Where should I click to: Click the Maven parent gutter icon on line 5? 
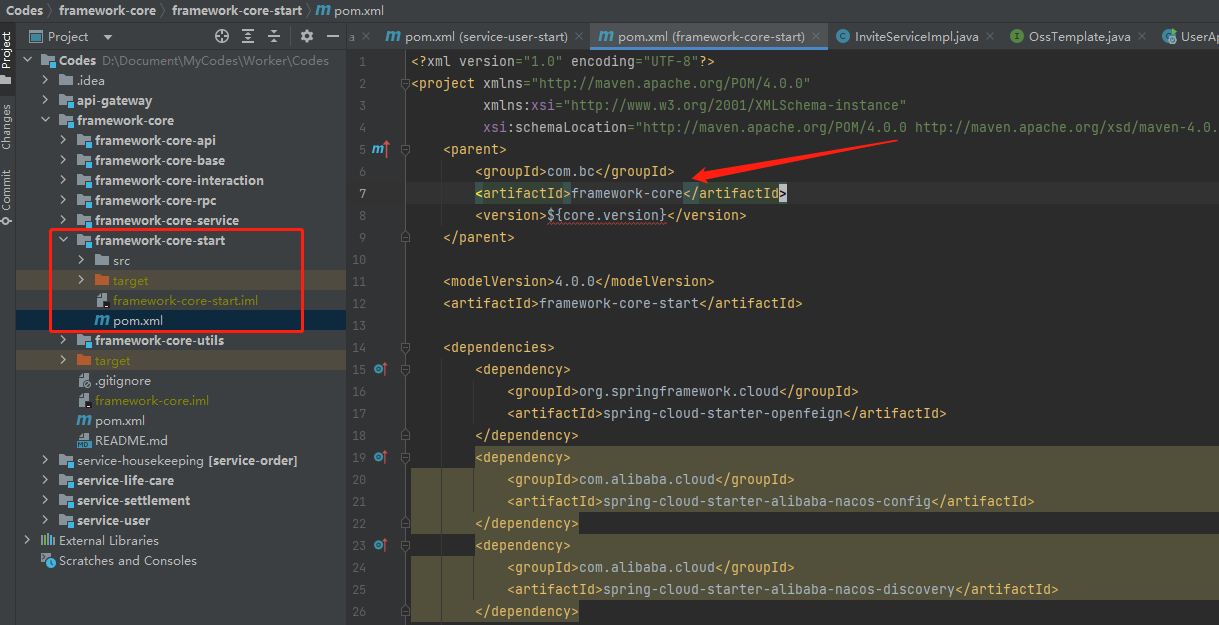click(x=380, y=149)
